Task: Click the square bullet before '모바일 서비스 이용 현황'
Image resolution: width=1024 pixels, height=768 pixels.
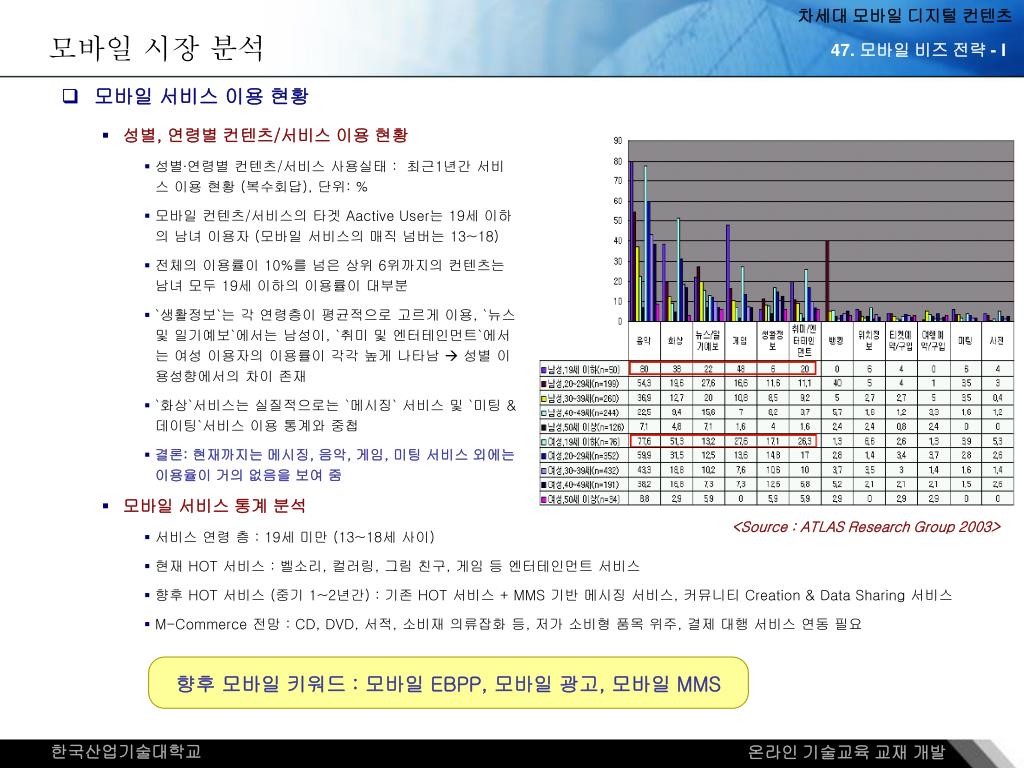Action: tap(70, 96)
